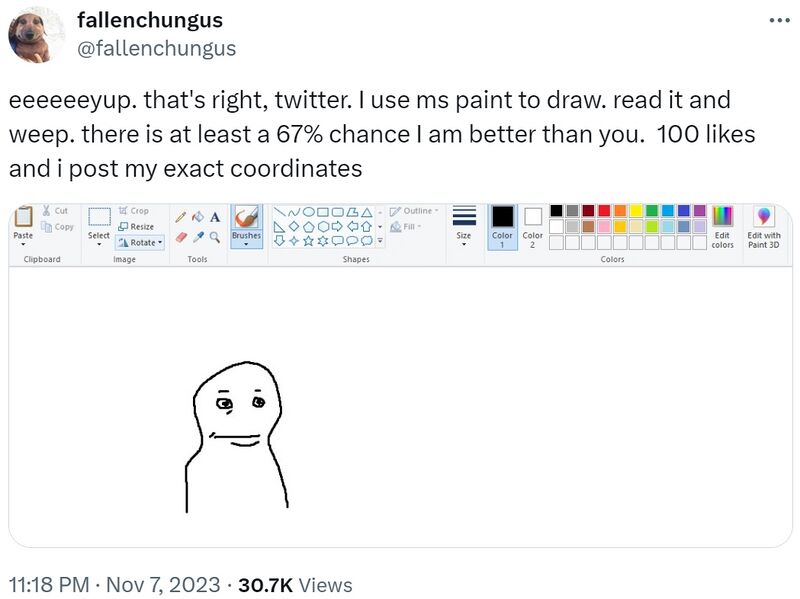Select the Magnifier tool
The height and width of the screenshot is (599, 800).
214,236
